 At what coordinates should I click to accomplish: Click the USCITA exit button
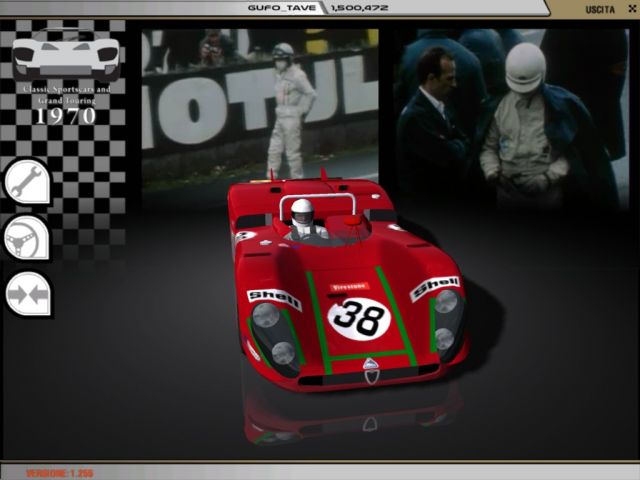600,9
